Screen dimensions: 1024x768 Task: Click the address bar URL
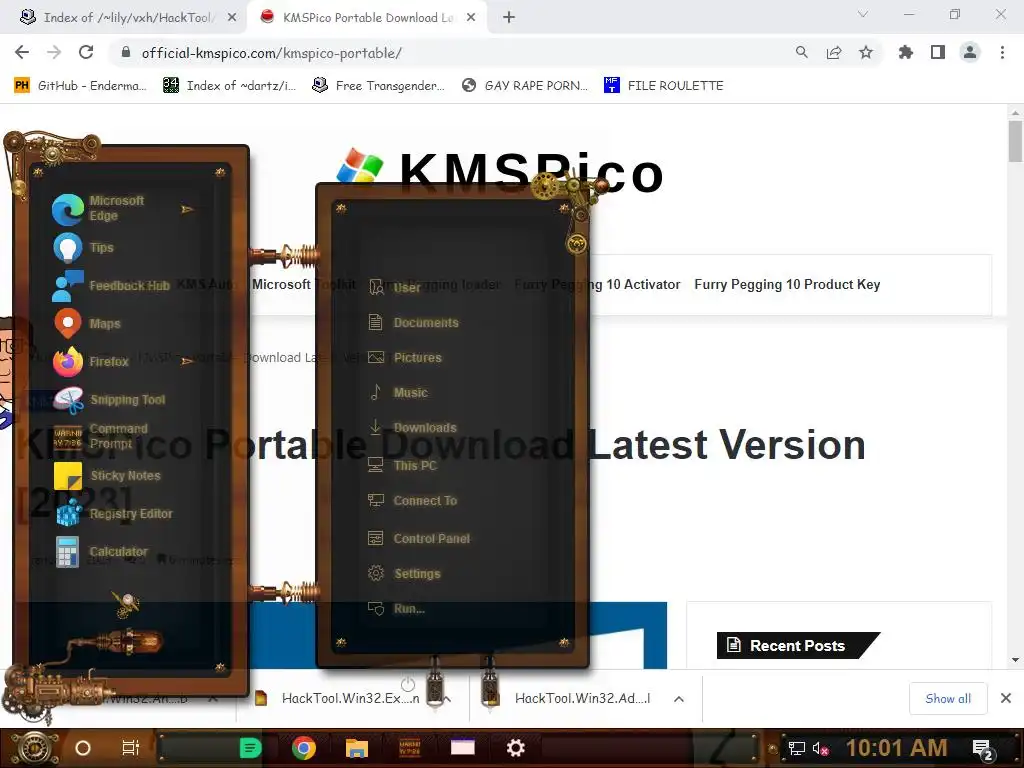(x=272, y=53)
